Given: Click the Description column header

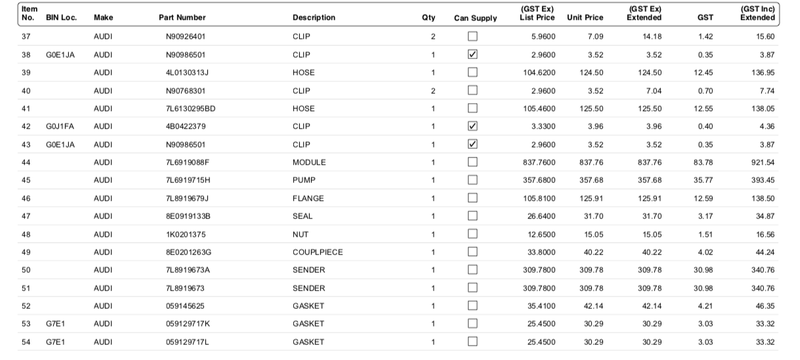Looking at the screenshot, I should tap(314, 17).
